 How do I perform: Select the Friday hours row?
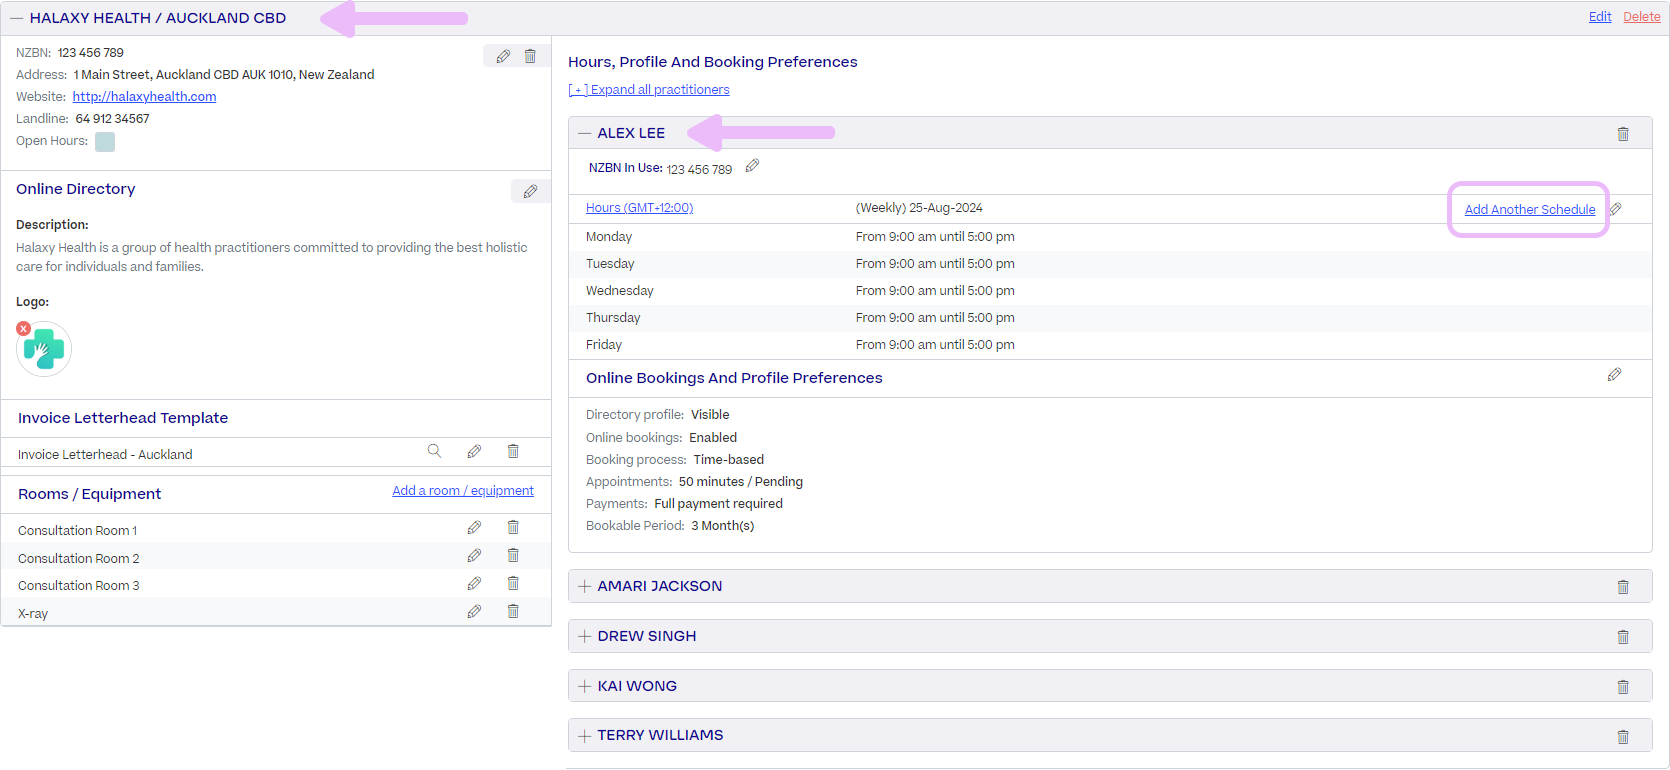1110,345
